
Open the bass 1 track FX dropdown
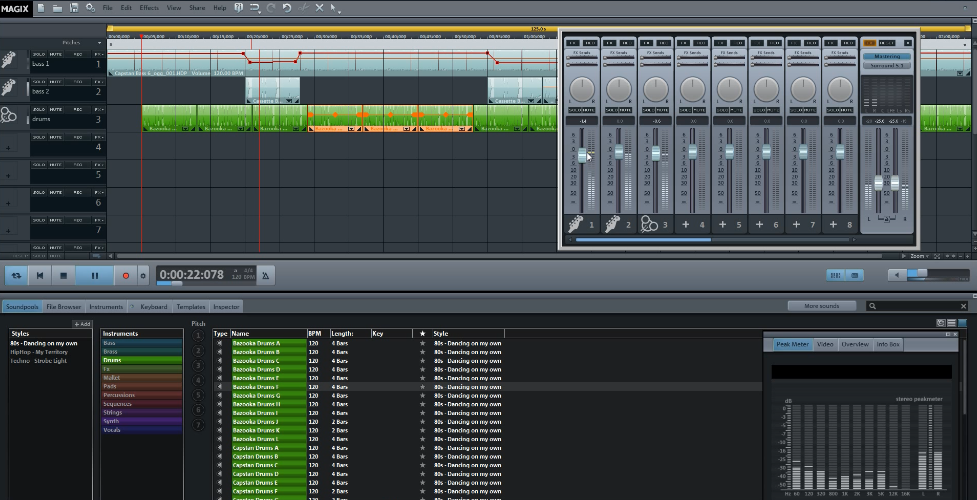98,53
